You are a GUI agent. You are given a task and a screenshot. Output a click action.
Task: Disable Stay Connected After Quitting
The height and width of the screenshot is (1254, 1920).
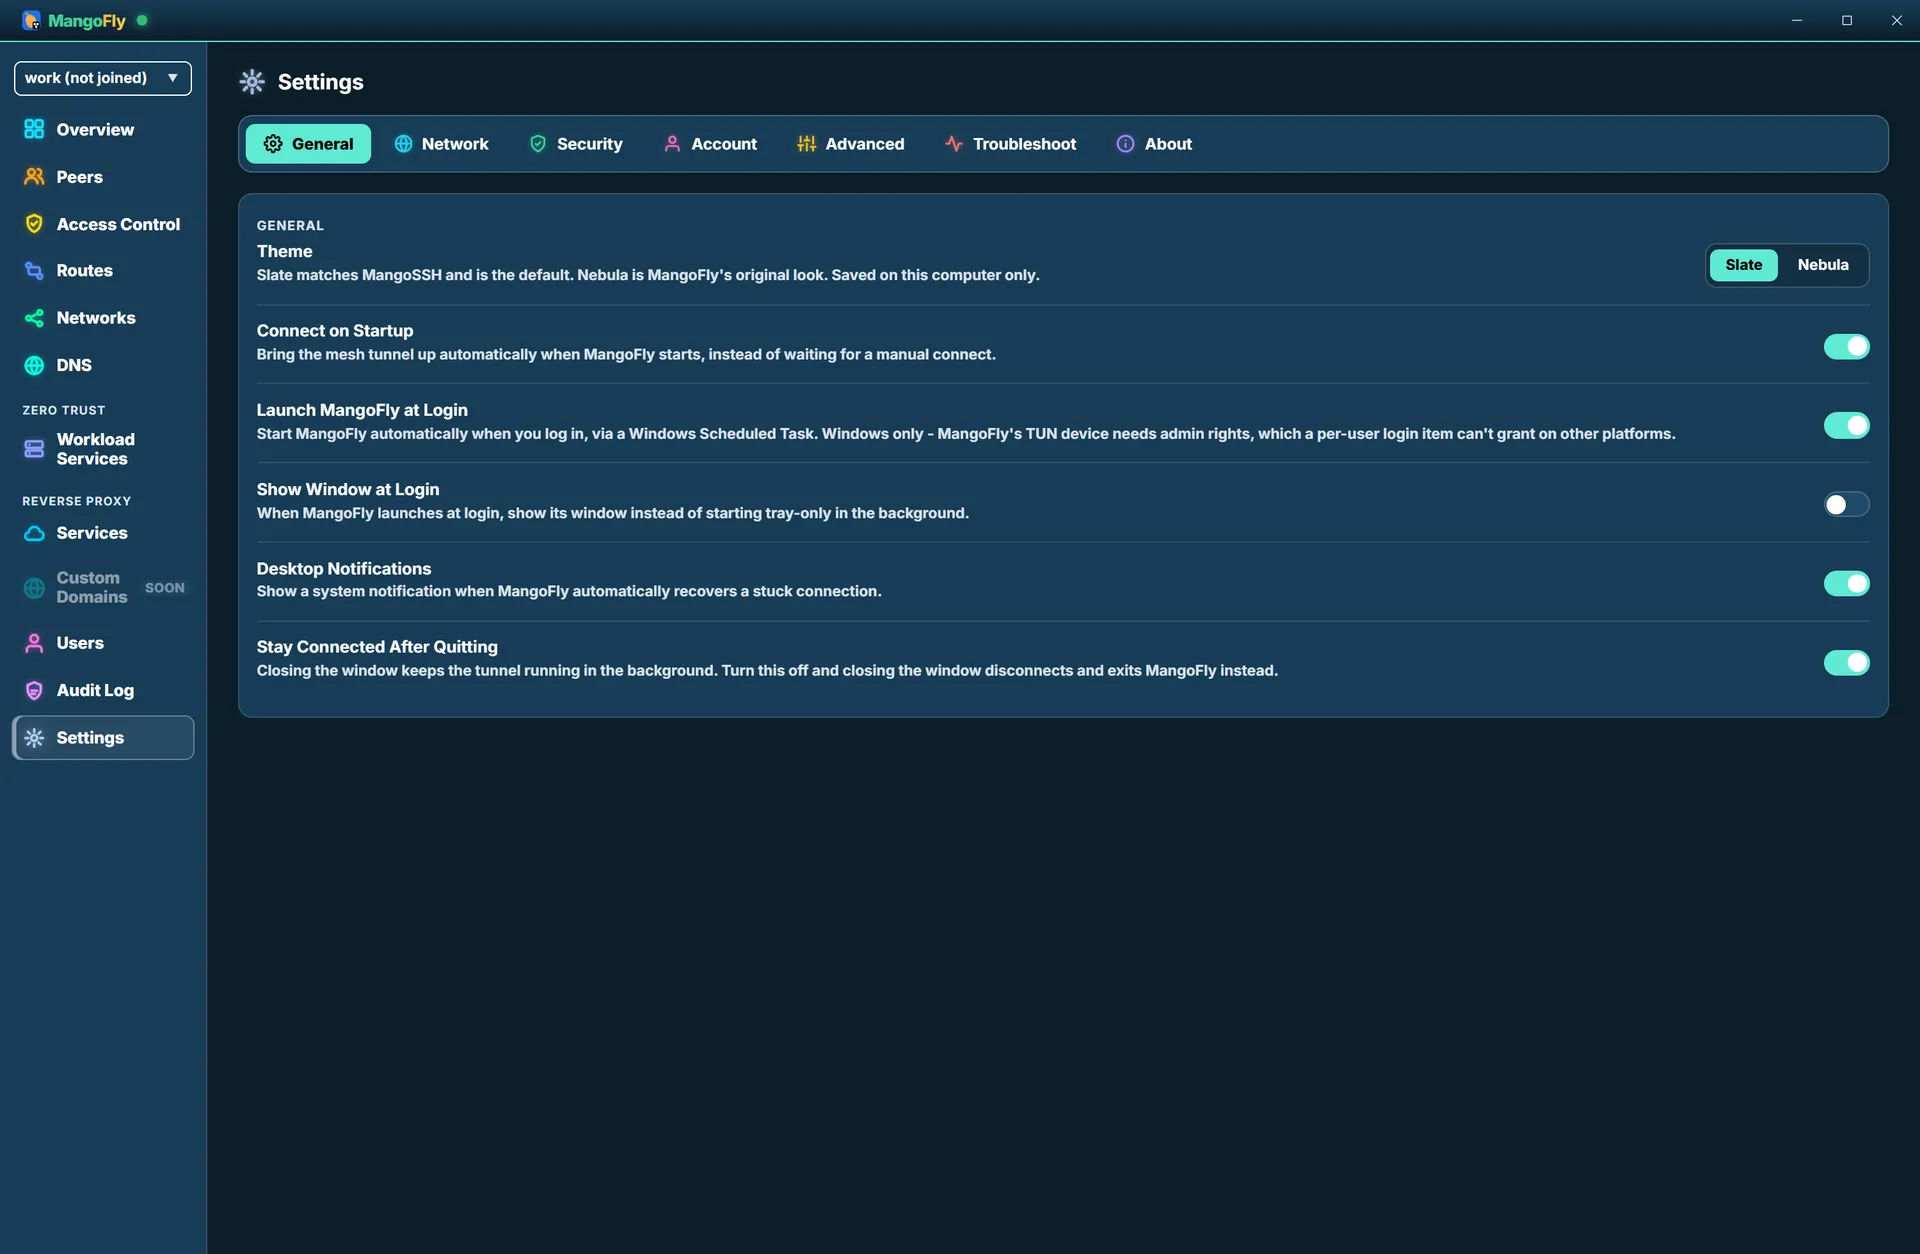pyautogui.click(x=1846, y=662)
